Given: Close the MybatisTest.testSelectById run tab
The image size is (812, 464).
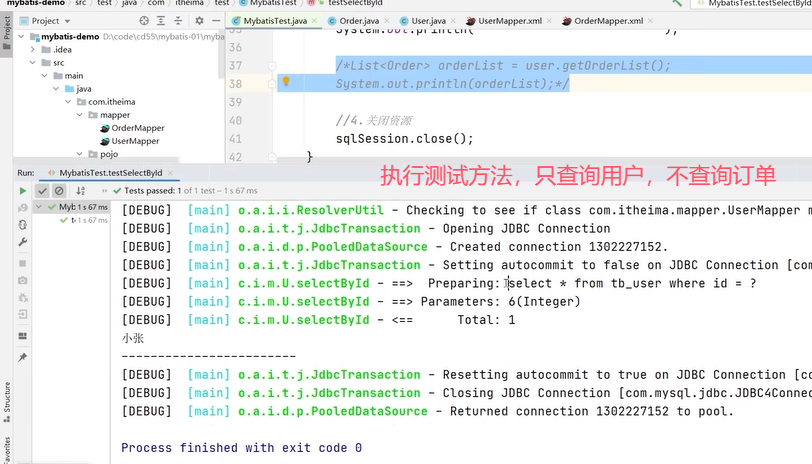Looking at the screenshot, I should click(x=170, y=172).
